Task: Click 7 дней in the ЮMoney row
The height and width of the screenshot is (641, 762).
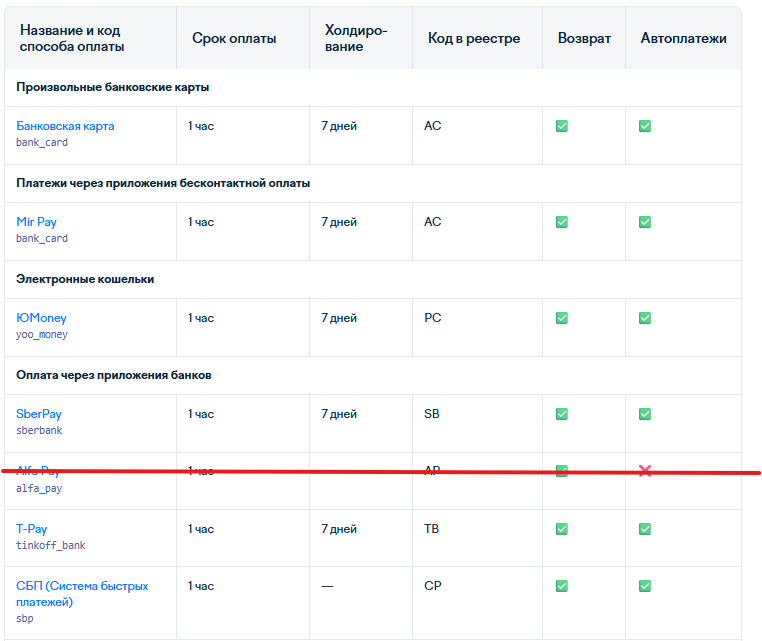Action: [339, 318]
